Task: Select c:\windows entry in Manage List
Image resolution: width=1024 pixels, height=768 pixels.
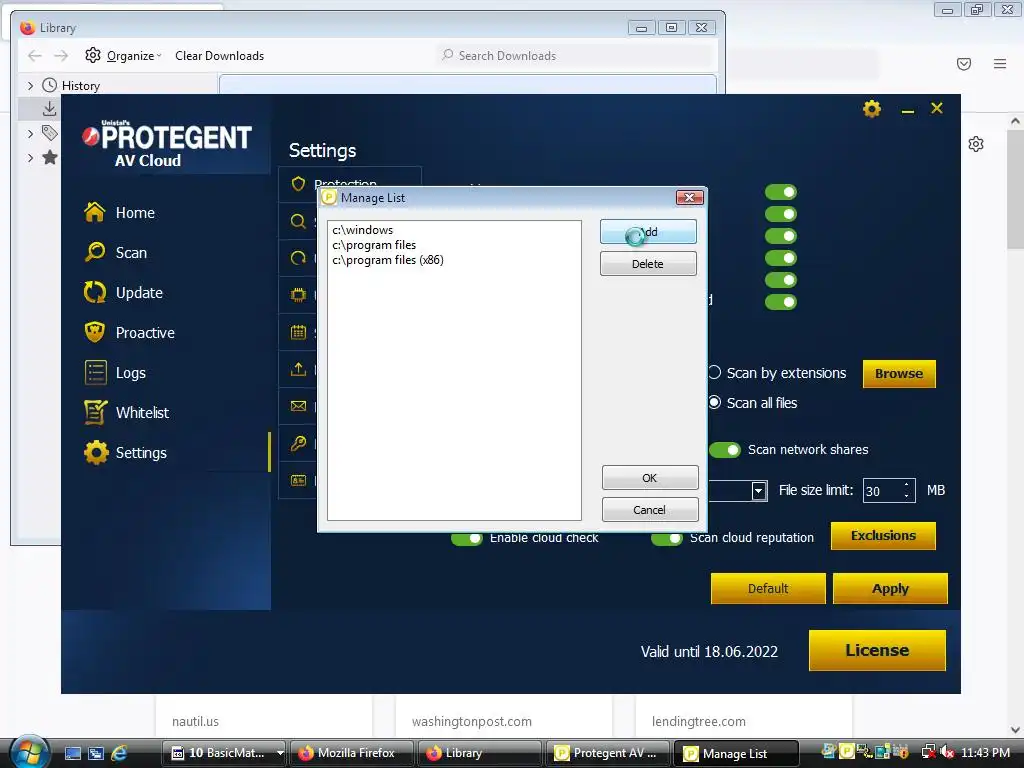Action: coord(362,230)
